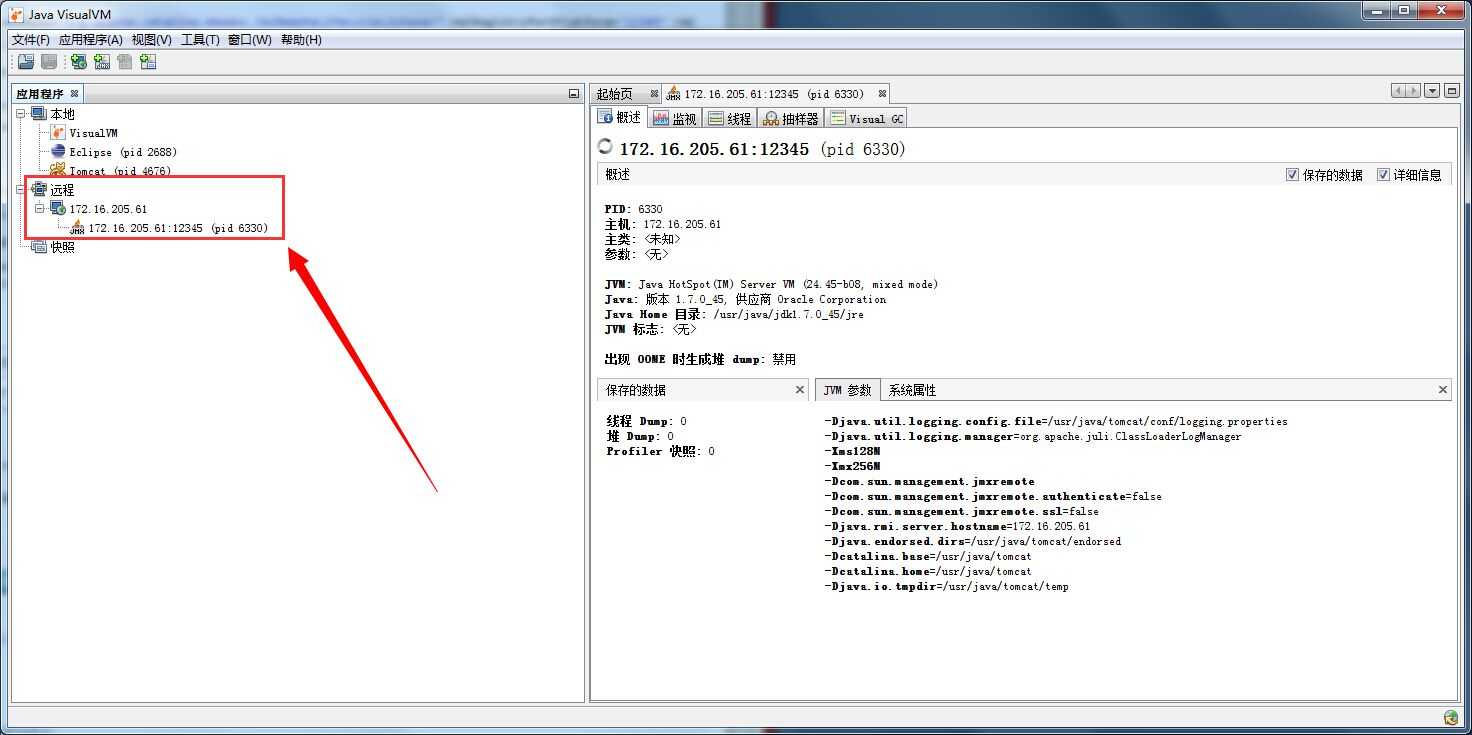Open the document list dropdown arrow
Image resolution: width=1472 pixels, height=735 pixels.
point(1432,91)
